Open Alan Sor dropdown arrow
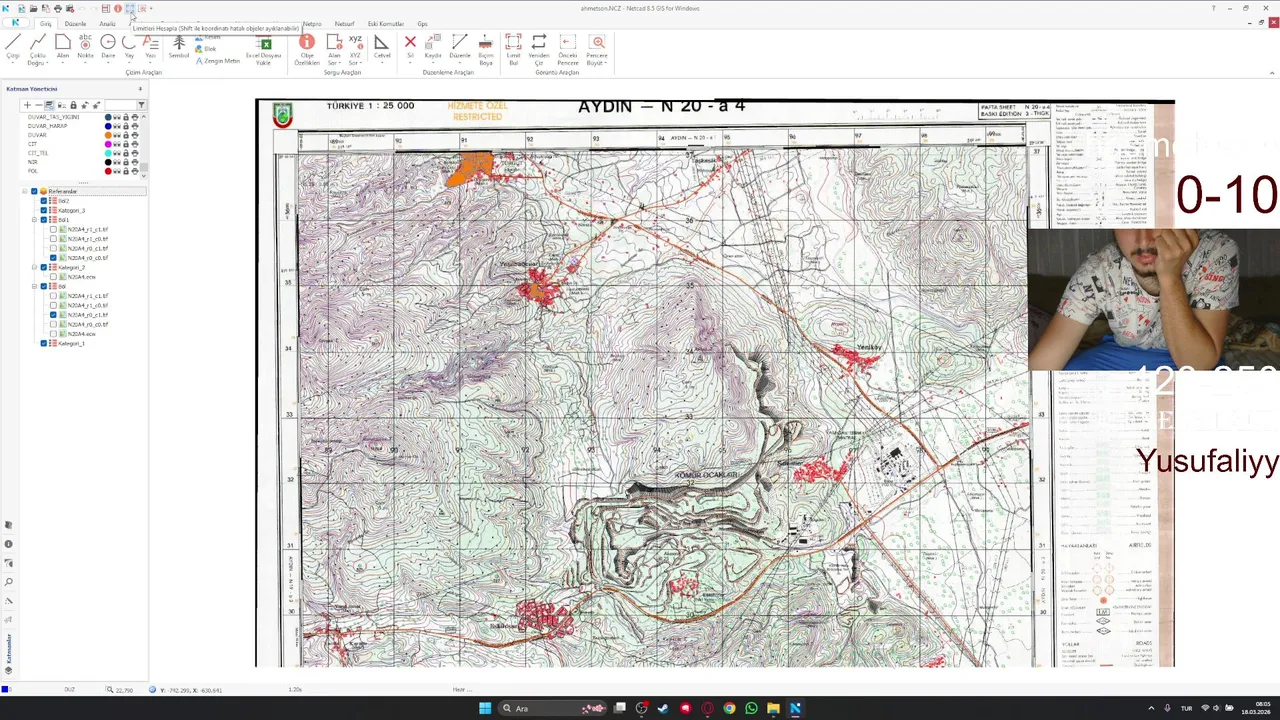This screenshot has height=720, width=1280. point(340,63)
